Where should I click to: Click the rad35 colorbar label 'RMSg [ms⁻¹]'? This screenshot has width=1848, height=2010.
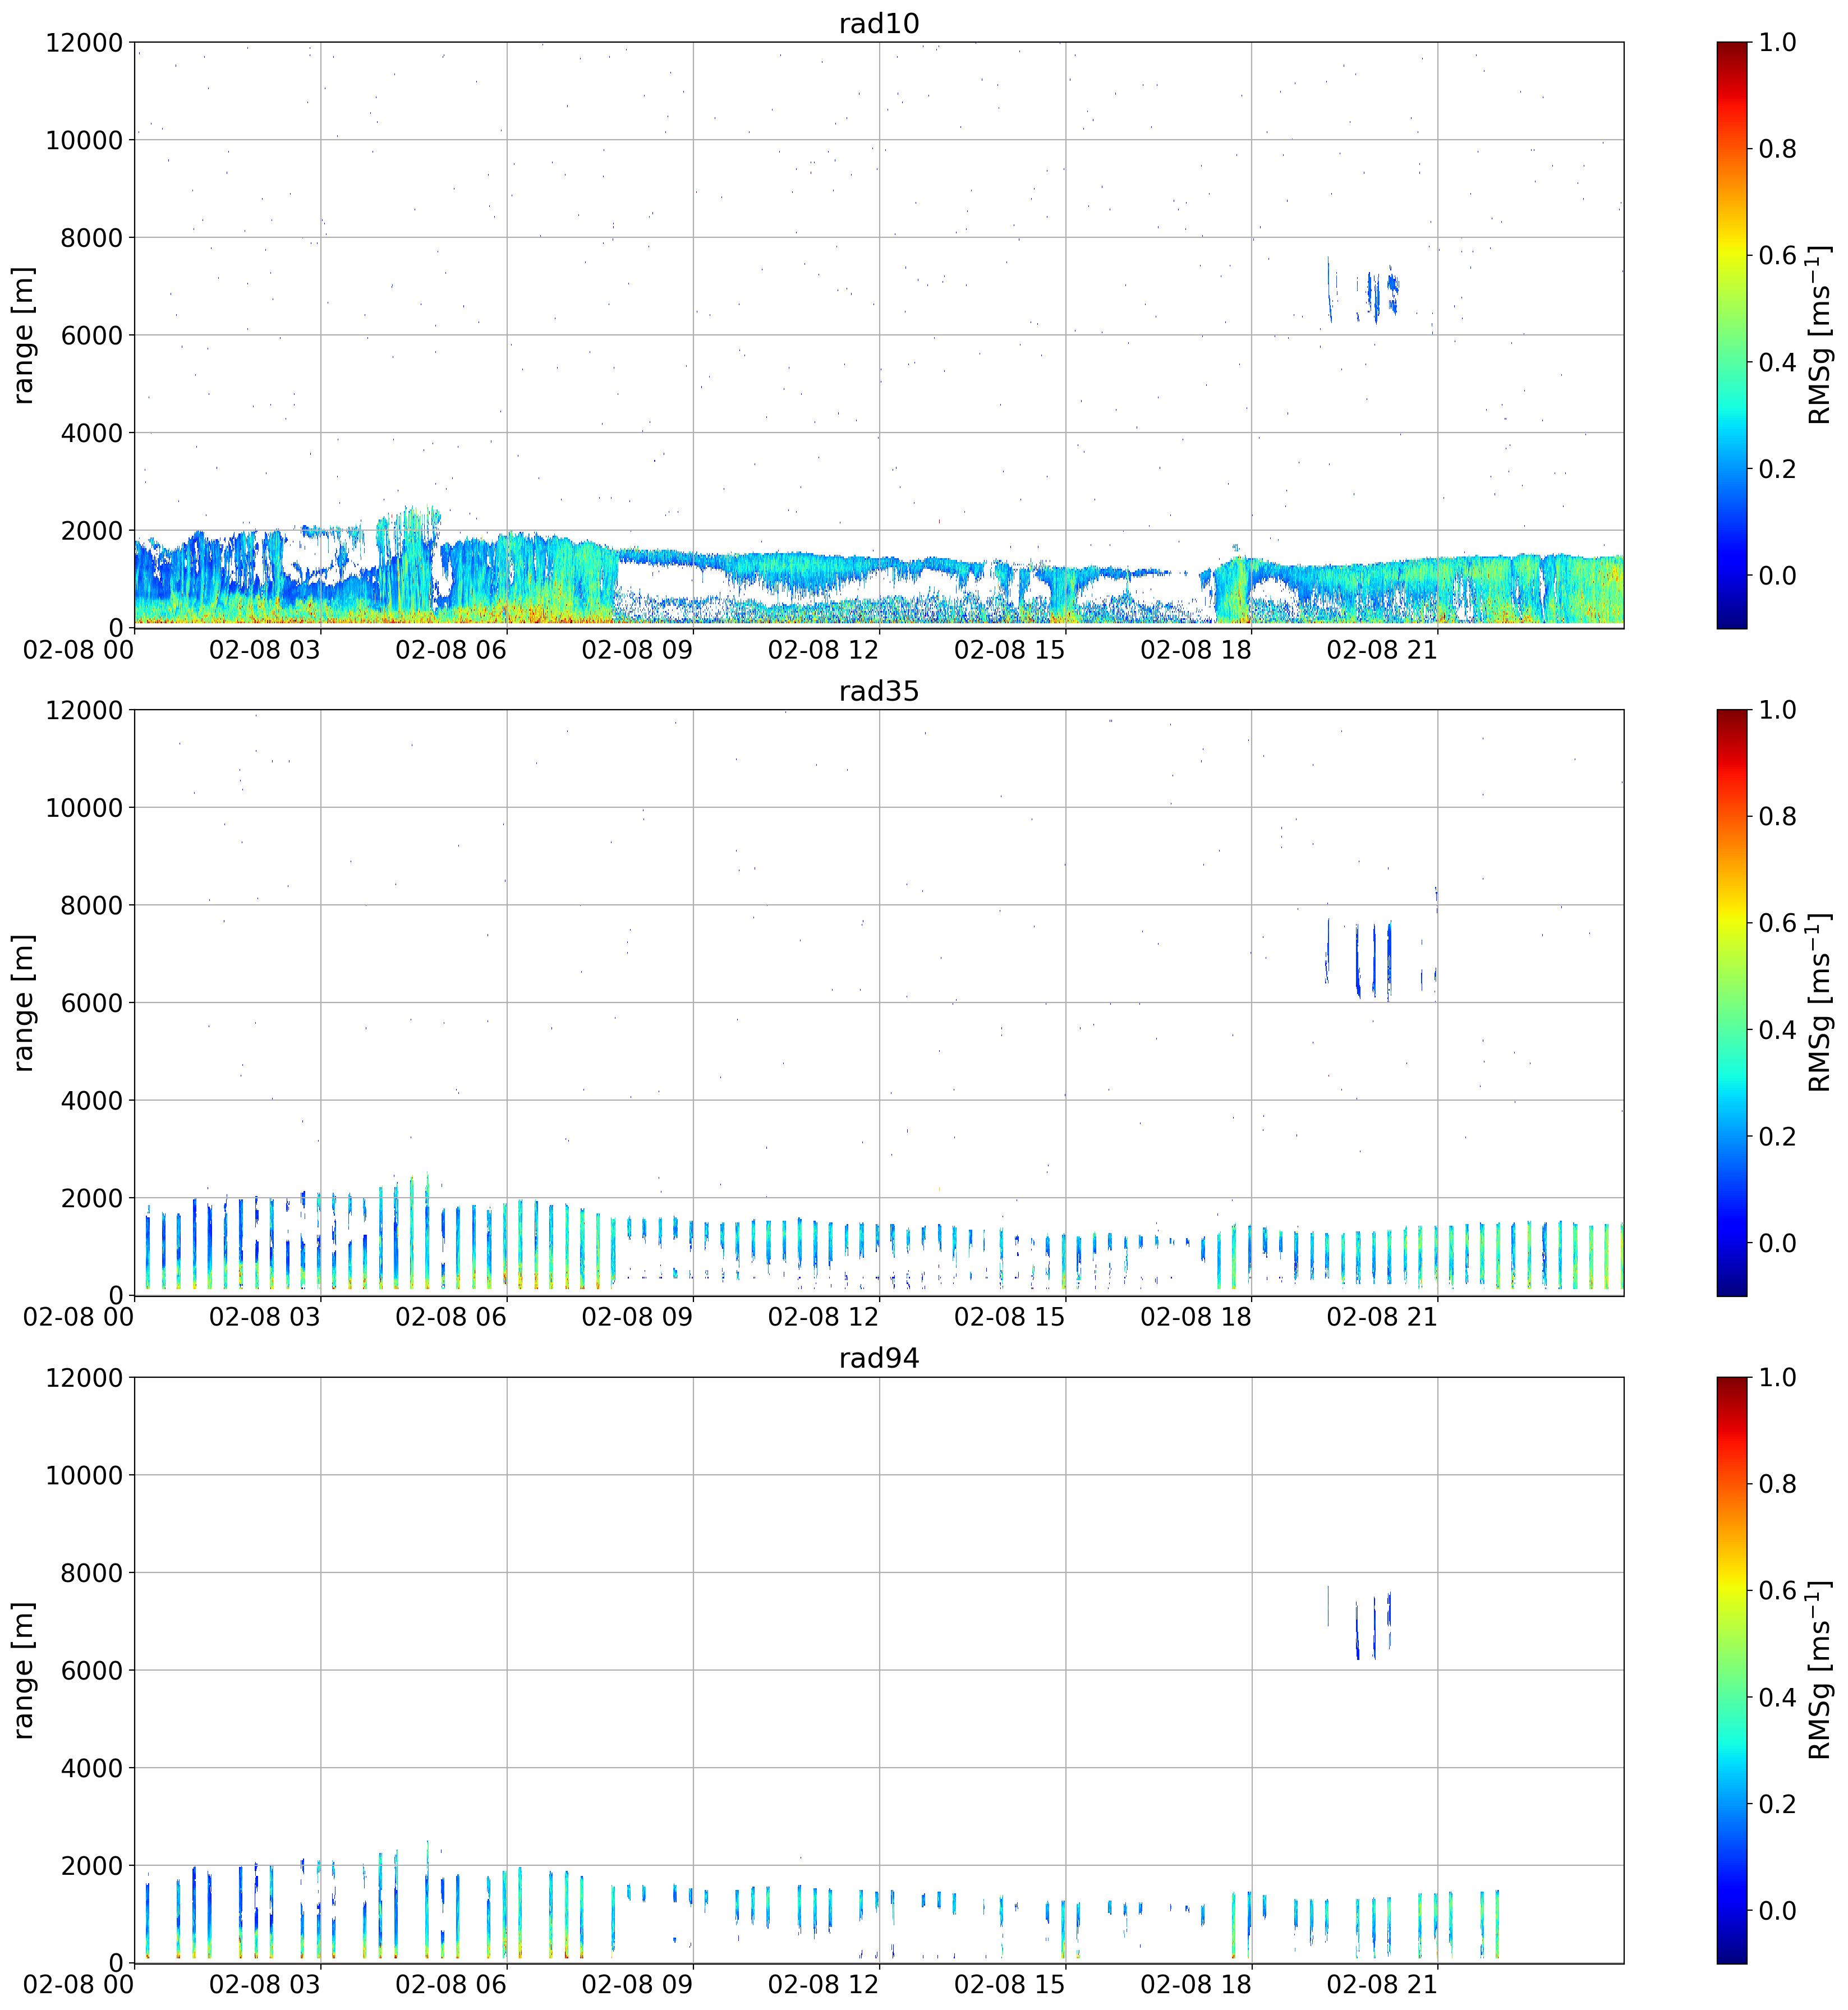pos(1820,1003)
